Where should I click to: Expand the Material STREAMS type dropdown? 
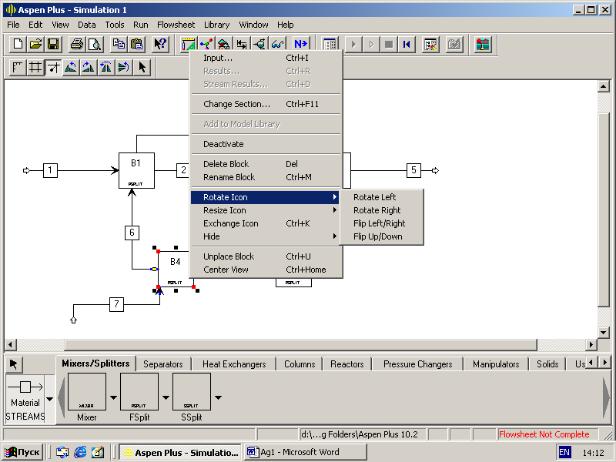(x=50, y=399)
